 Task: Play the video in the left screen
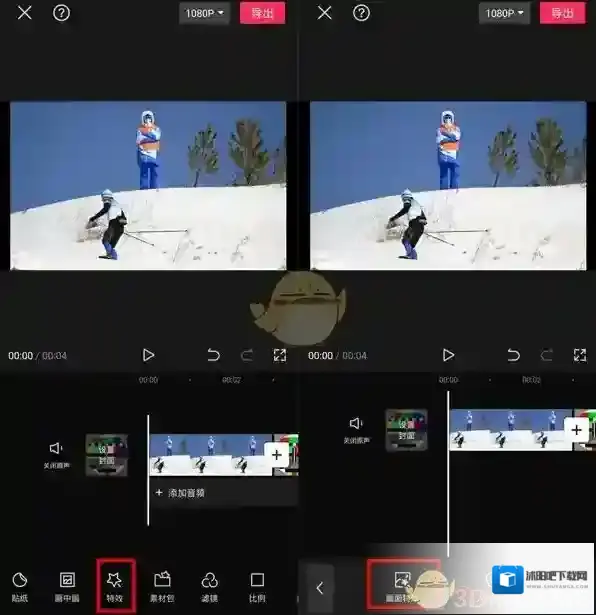(x=148, y=355)
